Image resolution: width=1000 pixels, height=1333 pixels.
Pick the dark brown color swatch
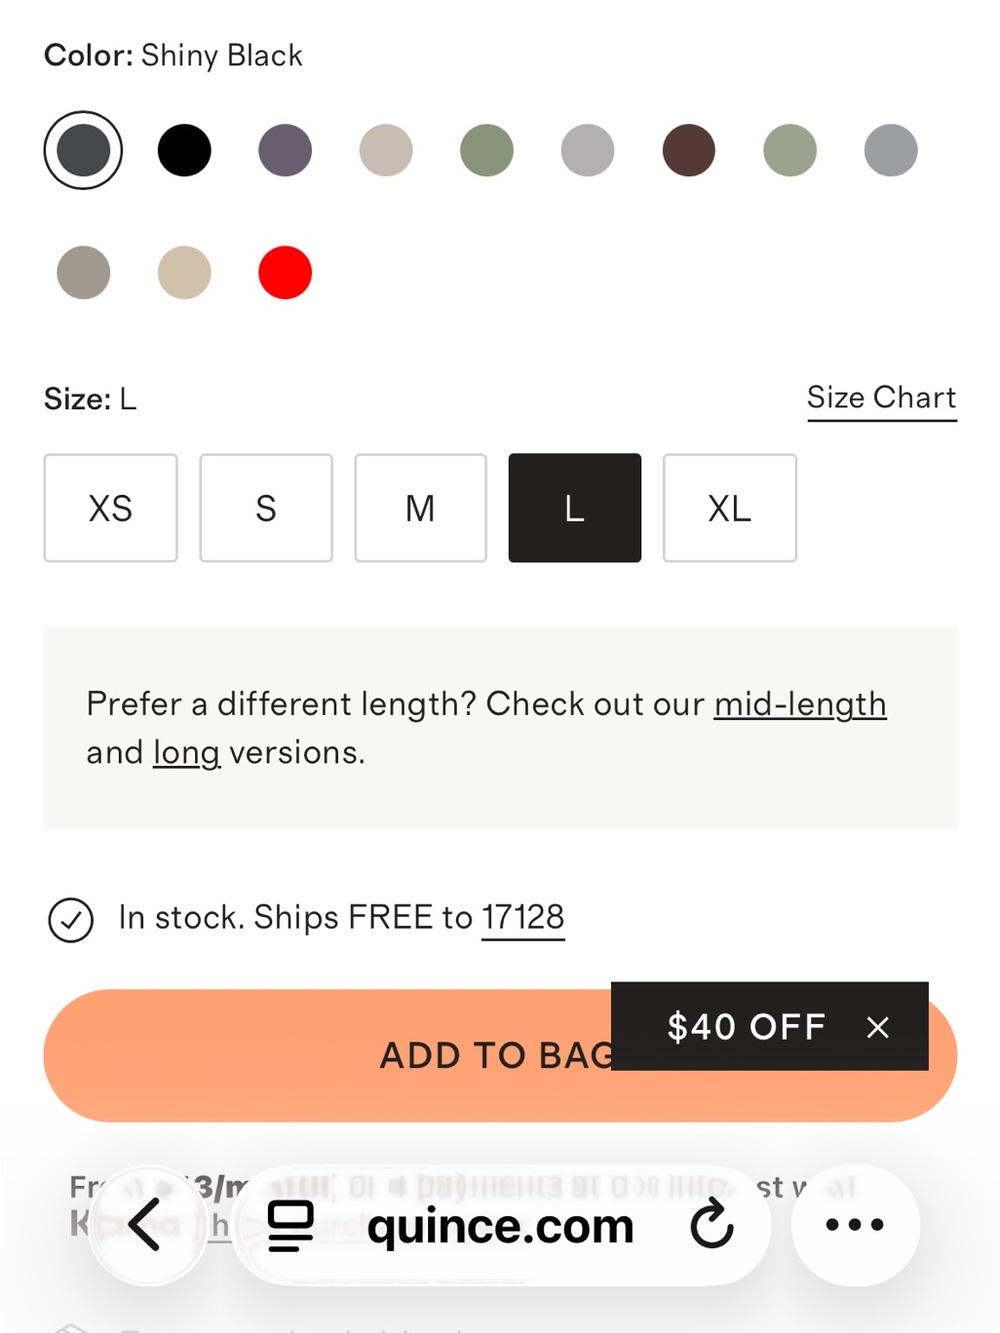pyautogui.click(x=689, y=151)
